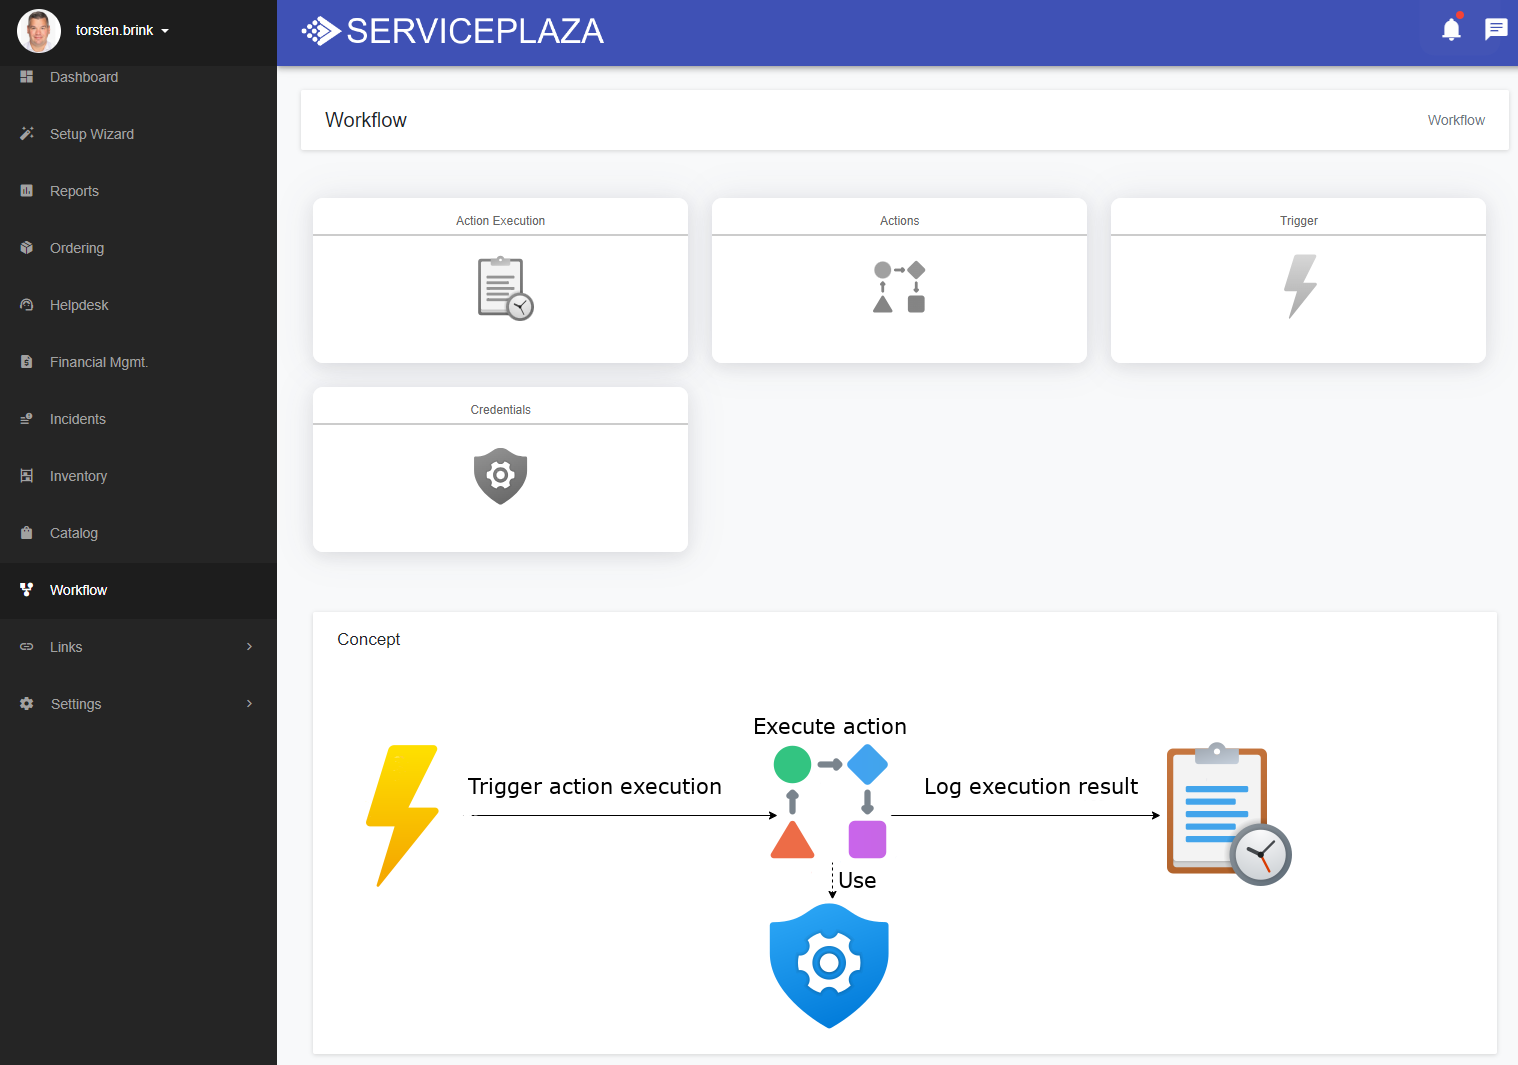1518x1065 pixels.
Task: Click the Helpdesk headset icon
Action: pos(27,305)
